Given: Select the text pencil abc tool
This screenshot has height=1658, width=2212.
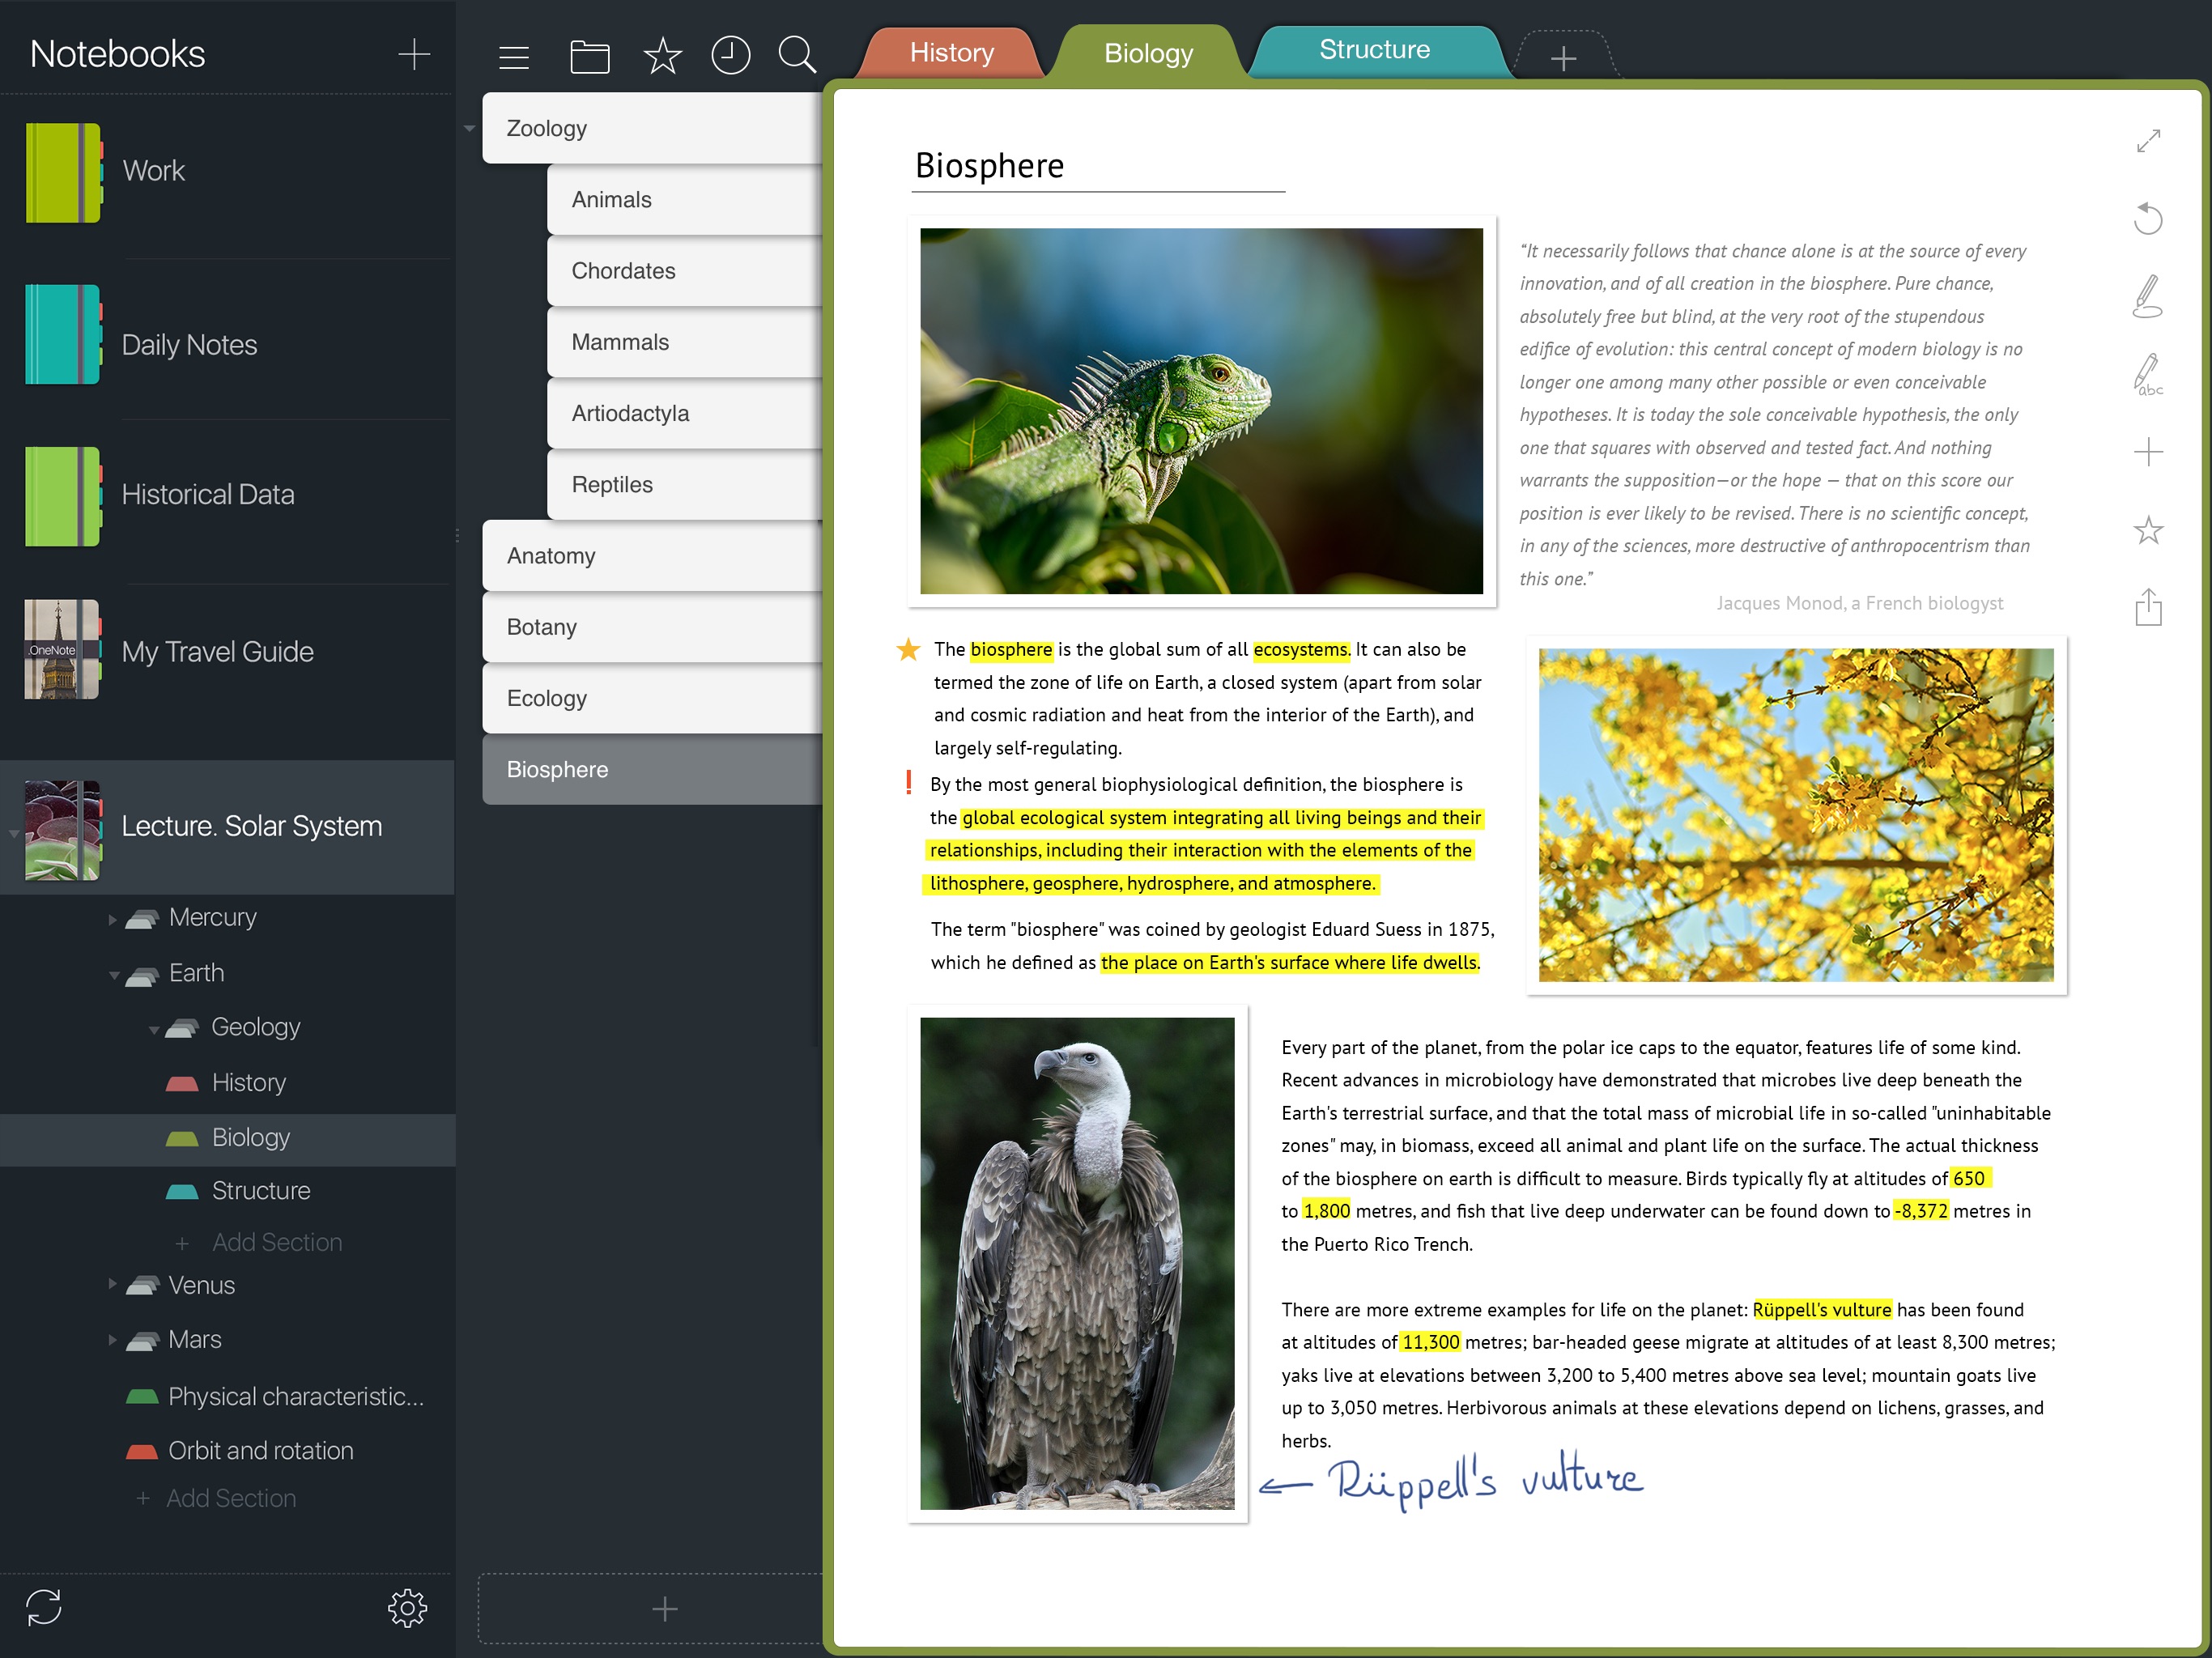Looking at the screenshot, I should 2147,374.
